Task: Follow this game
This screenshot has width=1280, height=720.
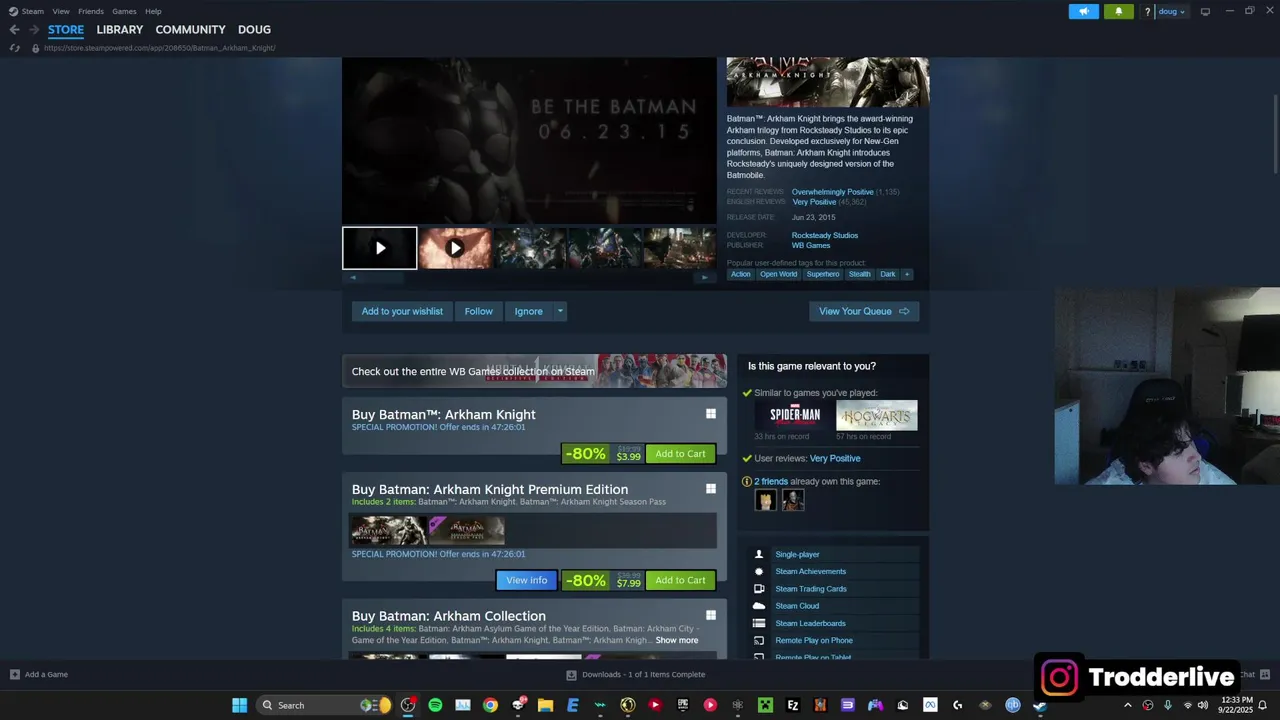Action: (x=478, y=311)
